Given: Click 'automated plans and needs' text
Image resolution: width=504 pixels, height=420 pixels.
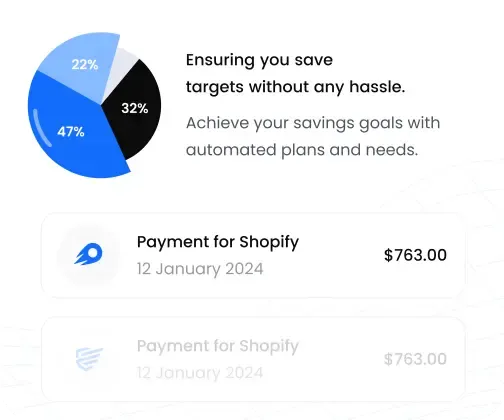Looking at the screenshot, I should (302, 150).
